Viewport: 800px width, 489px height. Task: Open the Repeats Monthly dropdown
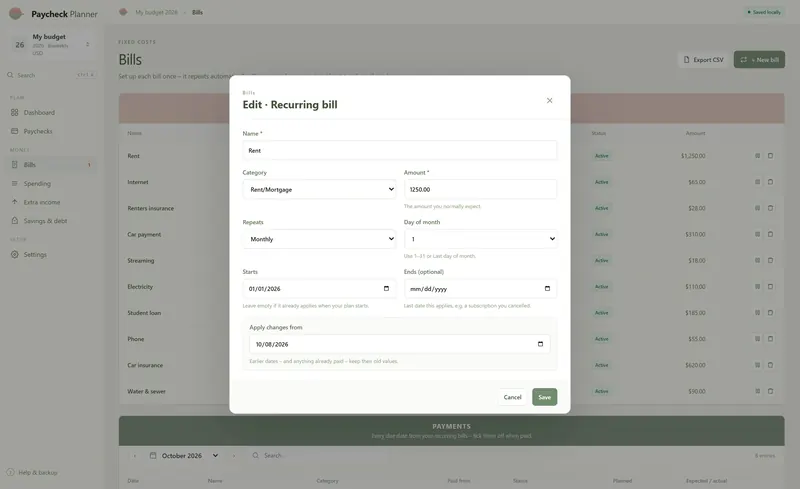click(x=319, y=239)
